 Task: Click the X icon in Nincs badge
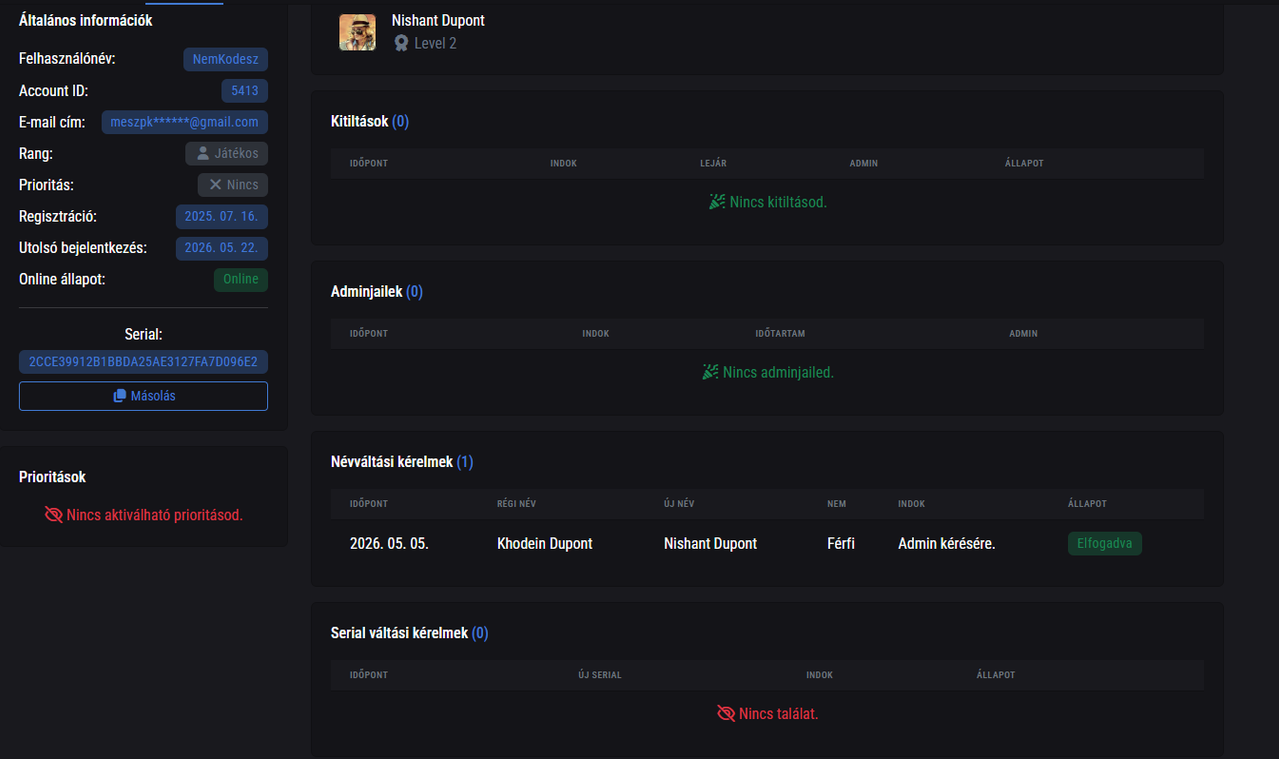215,185
